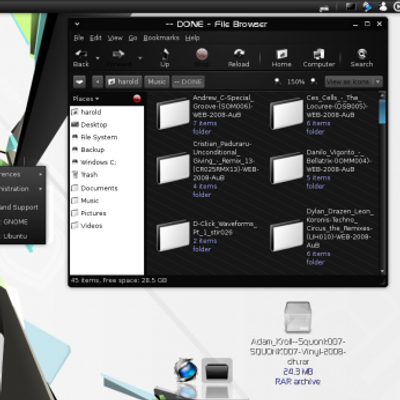
Task: Click the blue globe dock icon
Action: tap(186, 370)
